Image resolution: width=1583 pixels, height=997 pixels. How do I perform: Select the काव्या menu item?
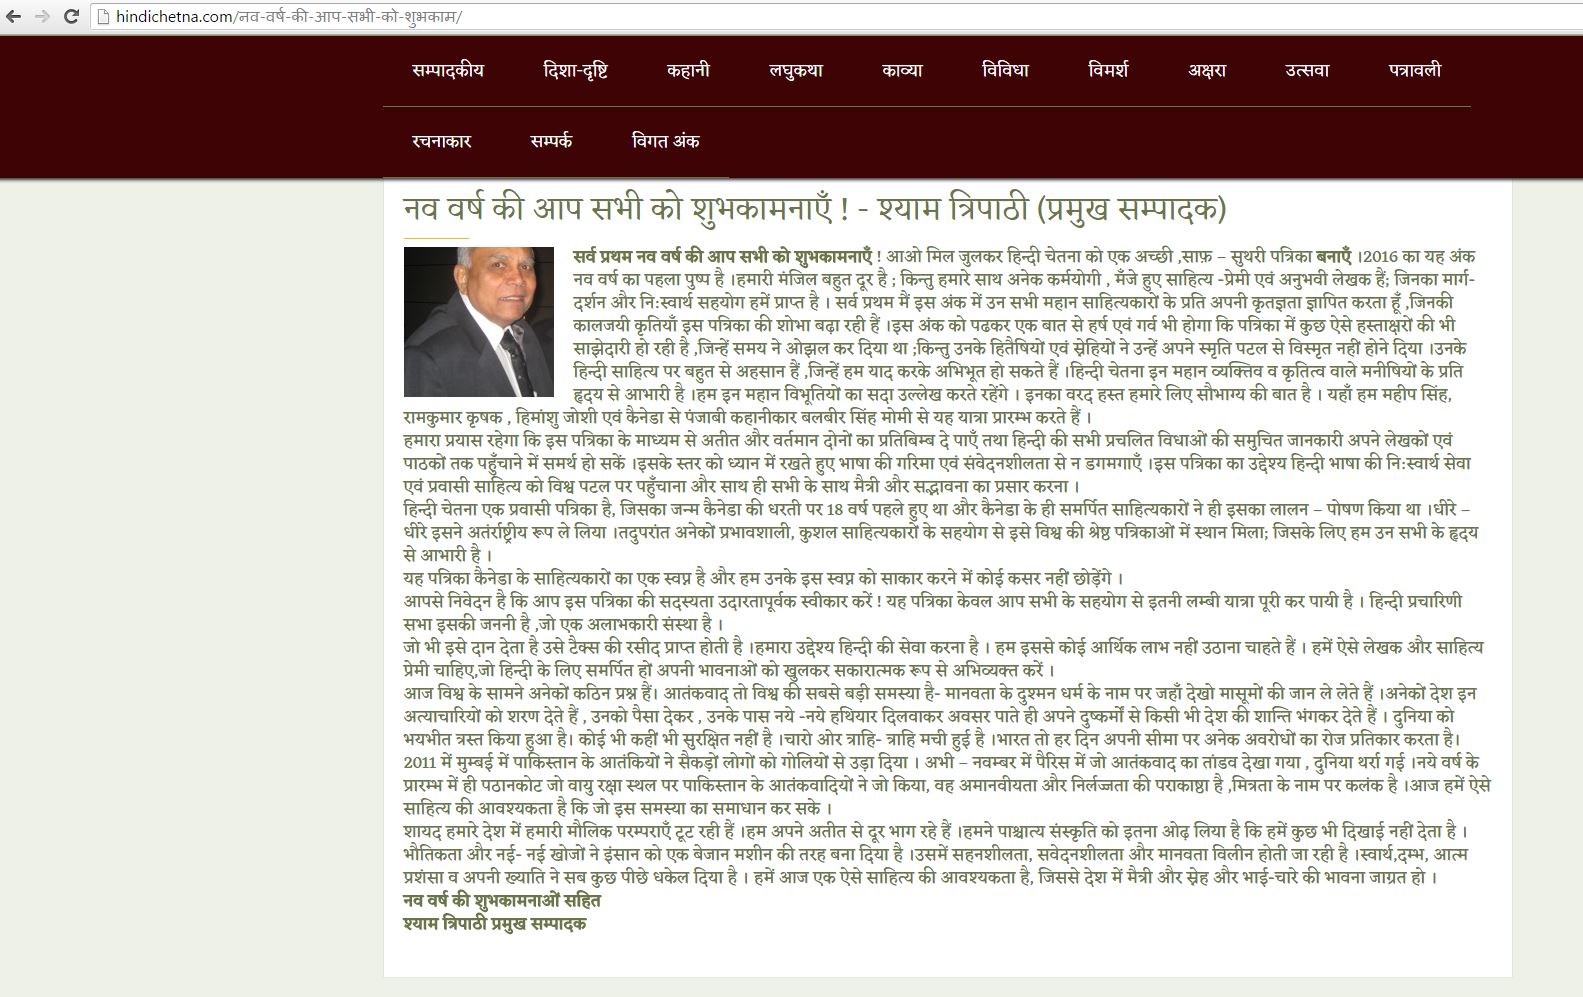902,70
